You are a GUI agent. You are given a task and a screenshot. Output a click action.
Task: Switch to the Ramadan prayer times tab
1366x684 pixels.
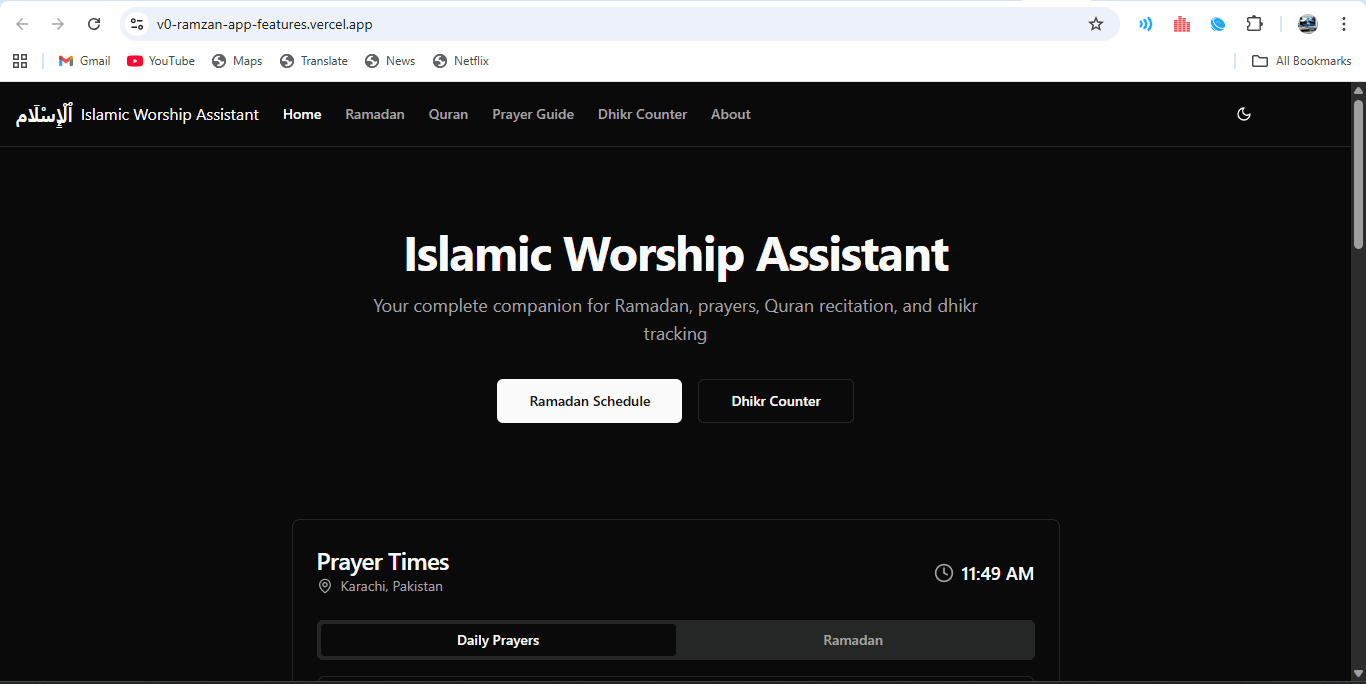(853, 640)
